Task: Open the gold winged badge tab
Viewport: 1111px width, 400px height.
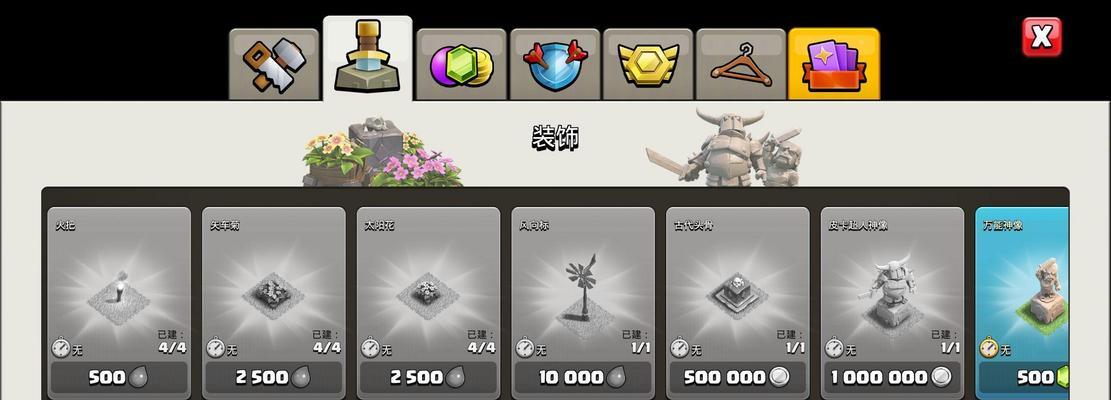Action: click(648, 64)
